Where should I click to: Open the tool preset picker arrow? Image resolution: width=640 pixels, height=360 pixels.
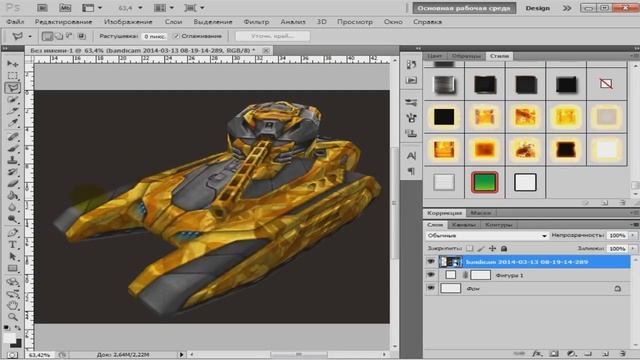click(30, 36)
